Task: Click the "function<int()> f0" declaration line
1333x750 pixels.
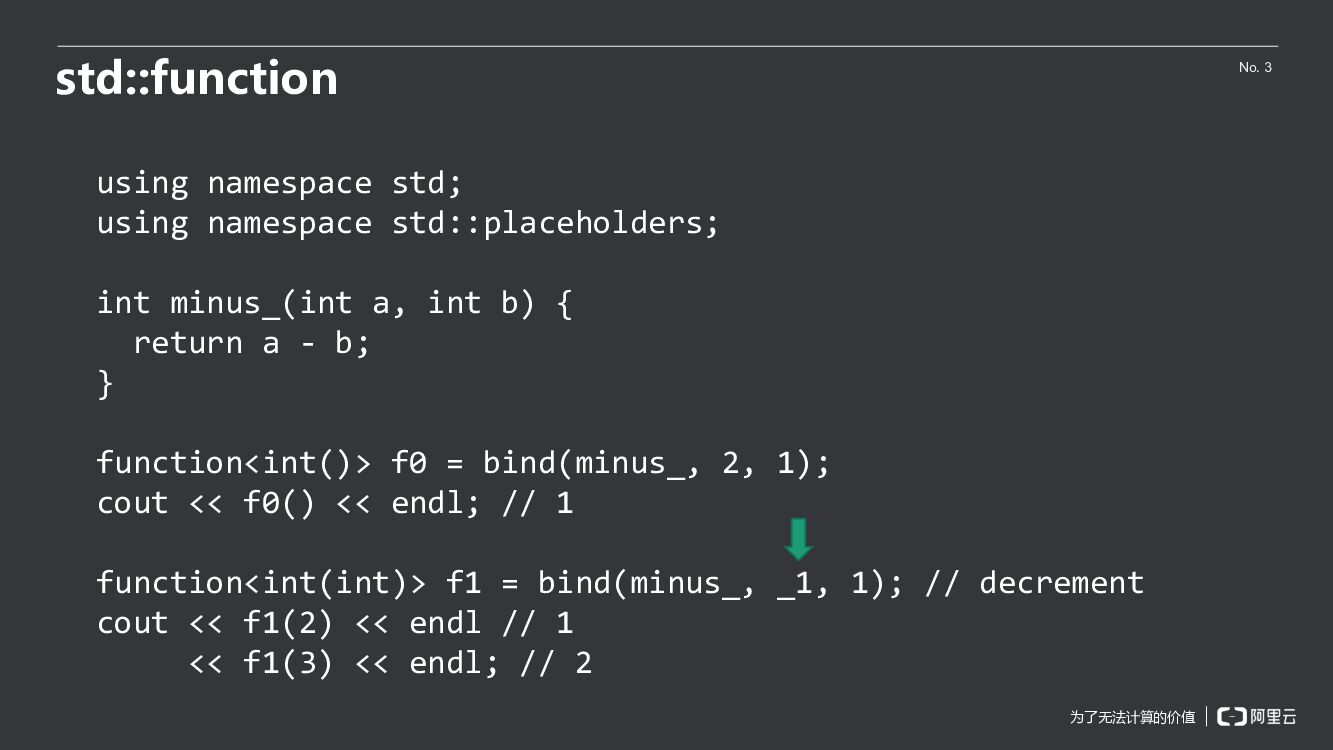Action: tap(234, 463)
